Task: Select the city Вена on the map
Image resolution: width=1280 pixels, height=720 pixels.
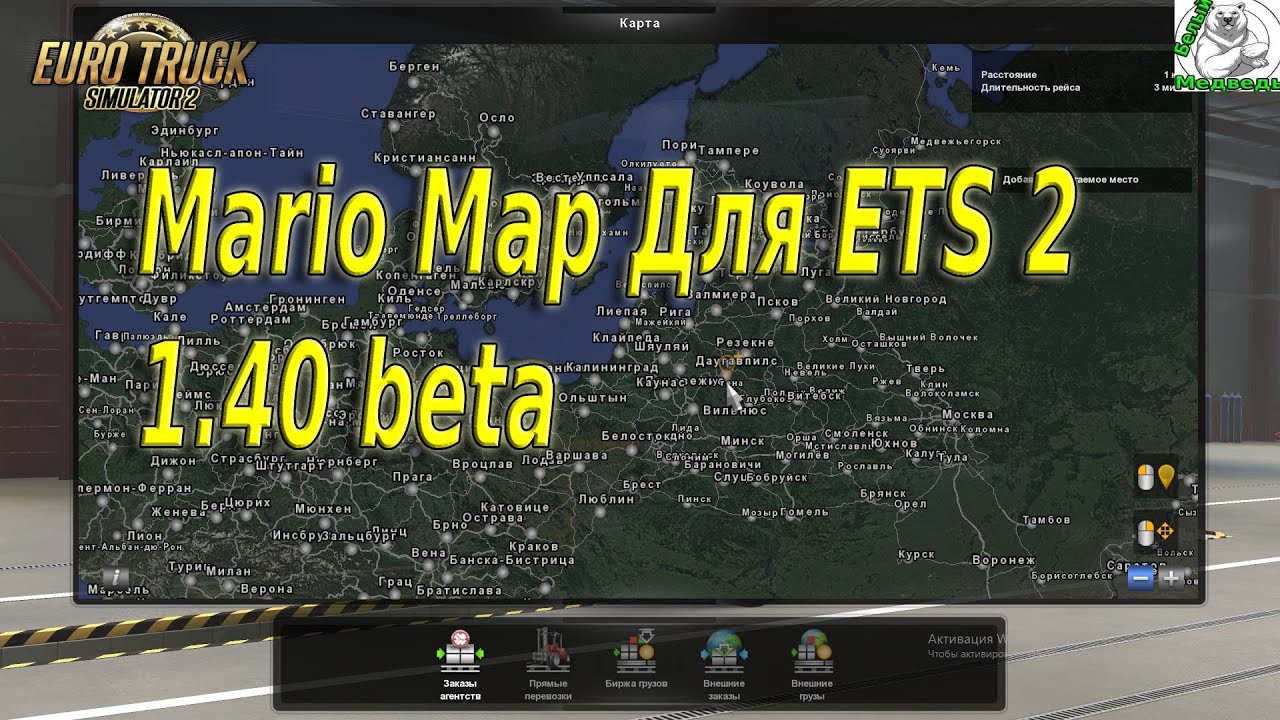Action: click(x=428, y=552)
